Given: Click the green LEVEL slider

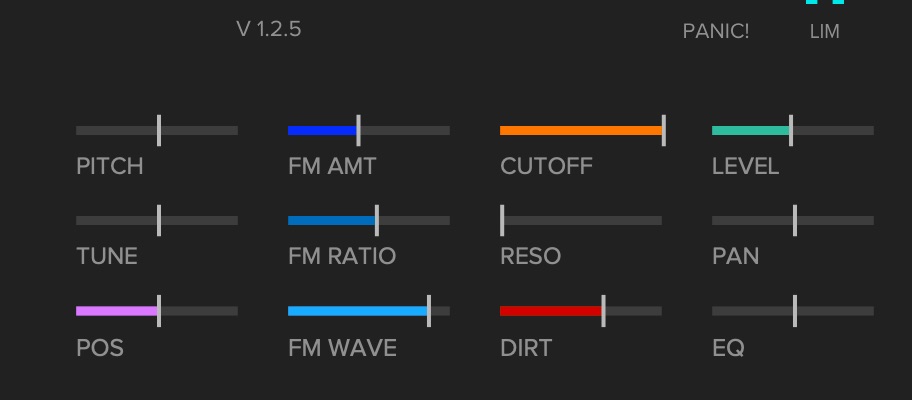Looking at the screenshot, I should pyautogui.click(x=750, y=130).
